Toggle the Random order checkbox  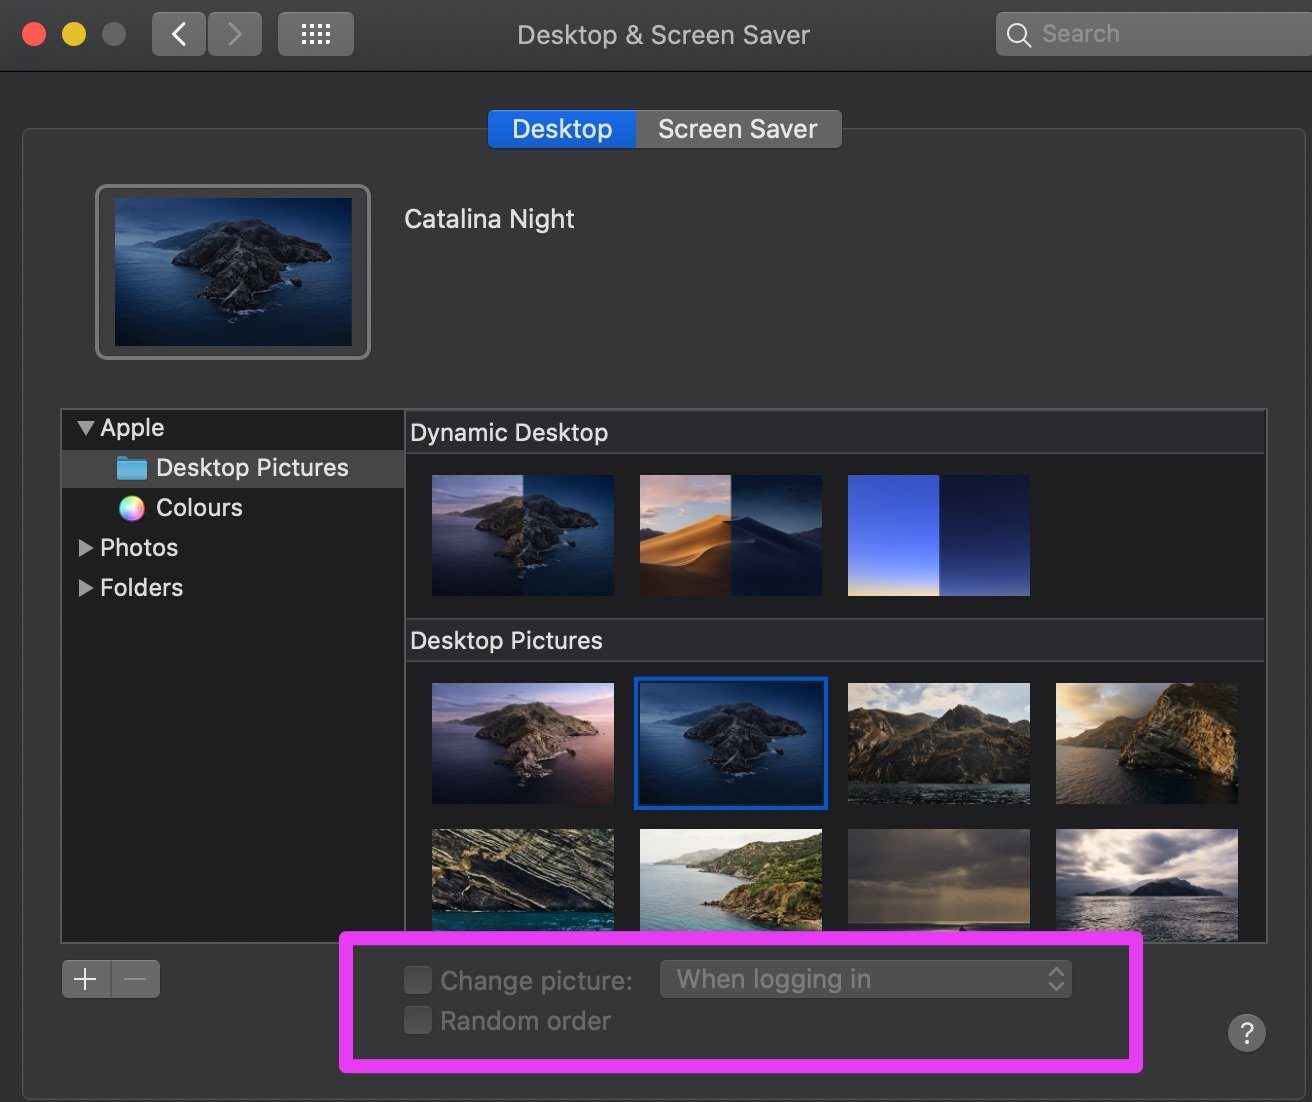418,1020
